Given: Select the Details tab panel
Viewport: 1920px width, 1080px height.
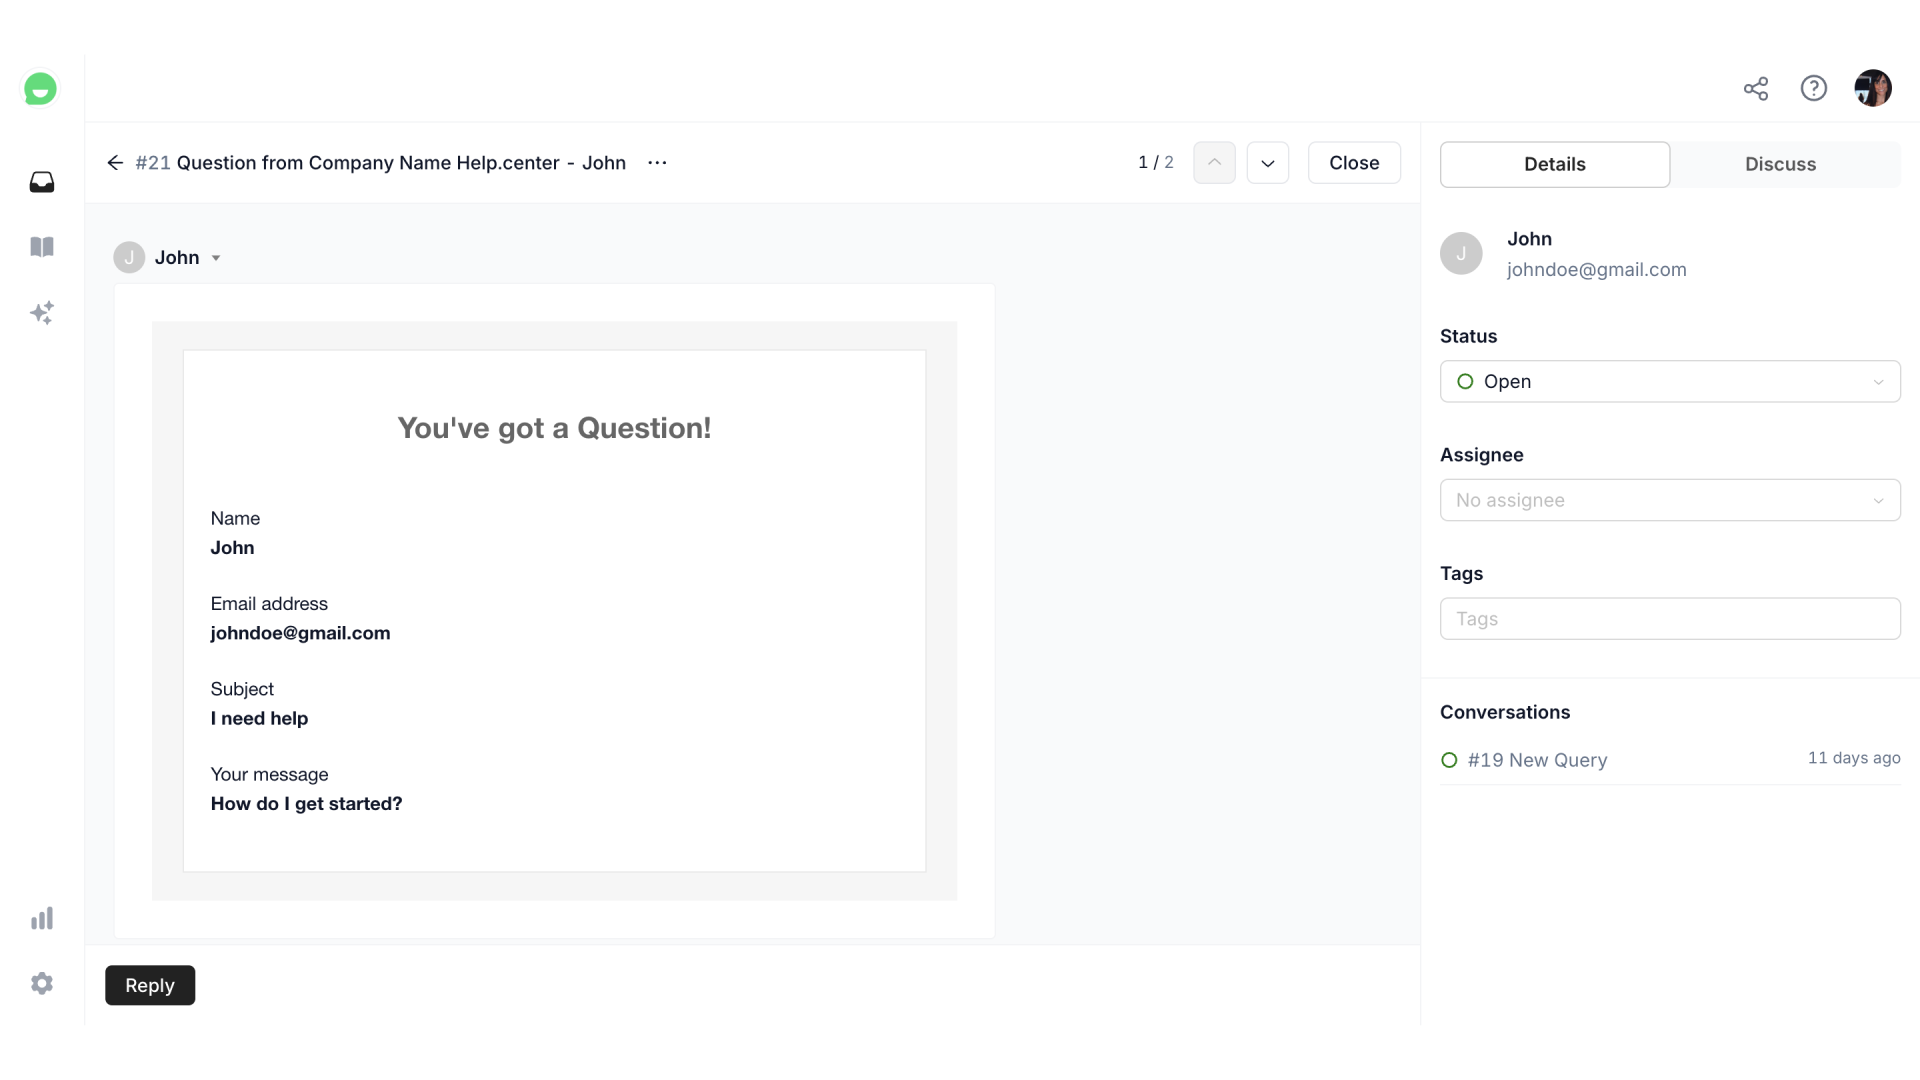Looking at the screenshot, I should point(1555,164).
